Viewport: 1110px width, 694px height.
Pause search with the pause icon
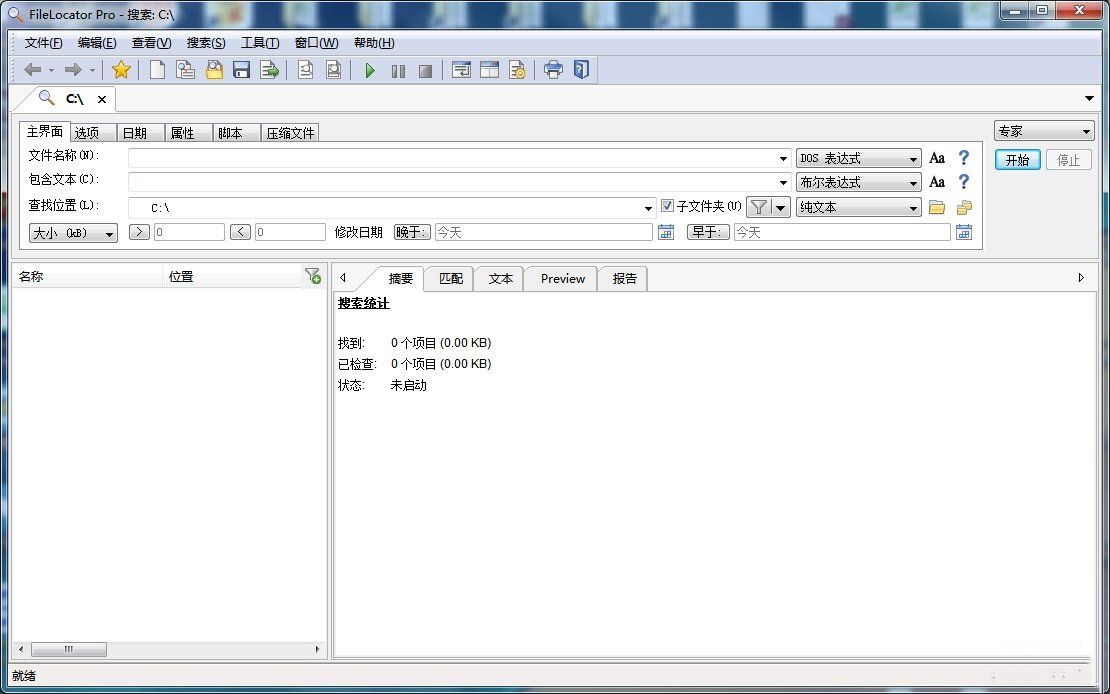(x=399, y=71)
